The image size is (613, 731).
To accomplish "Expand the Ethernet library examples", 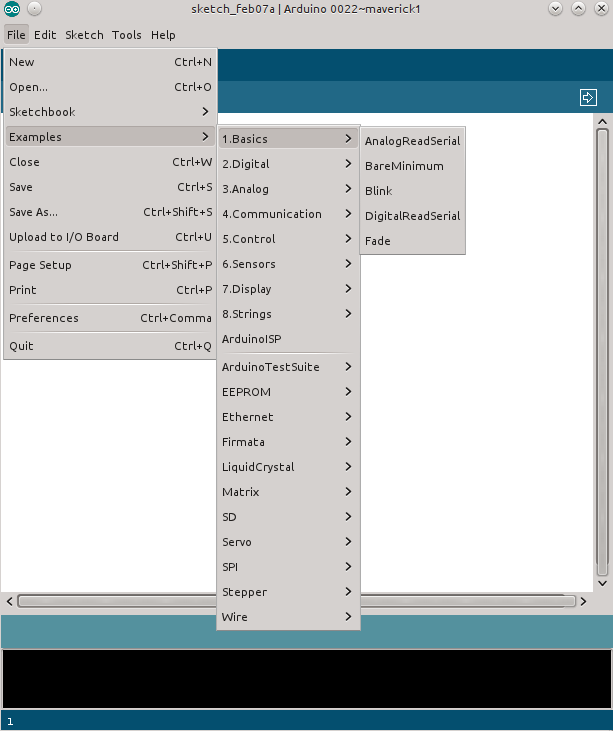I will click(x=288, y=417).
